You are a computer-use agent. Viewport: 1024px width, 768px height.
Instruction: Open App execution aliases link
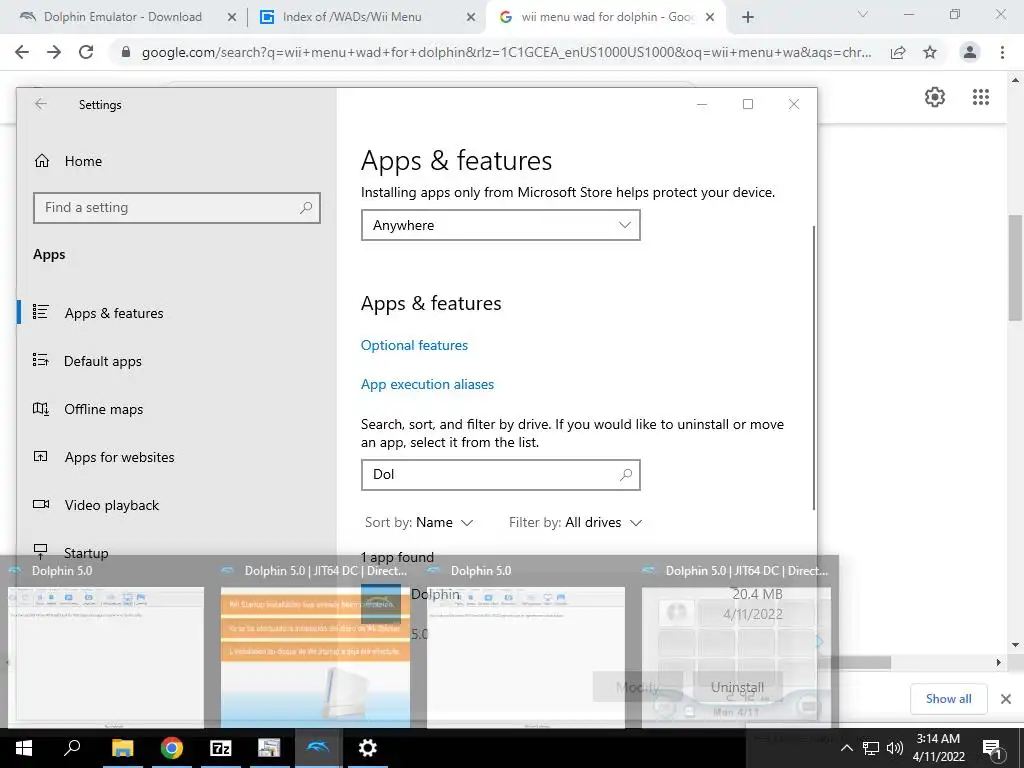click(x=427, y=385)
